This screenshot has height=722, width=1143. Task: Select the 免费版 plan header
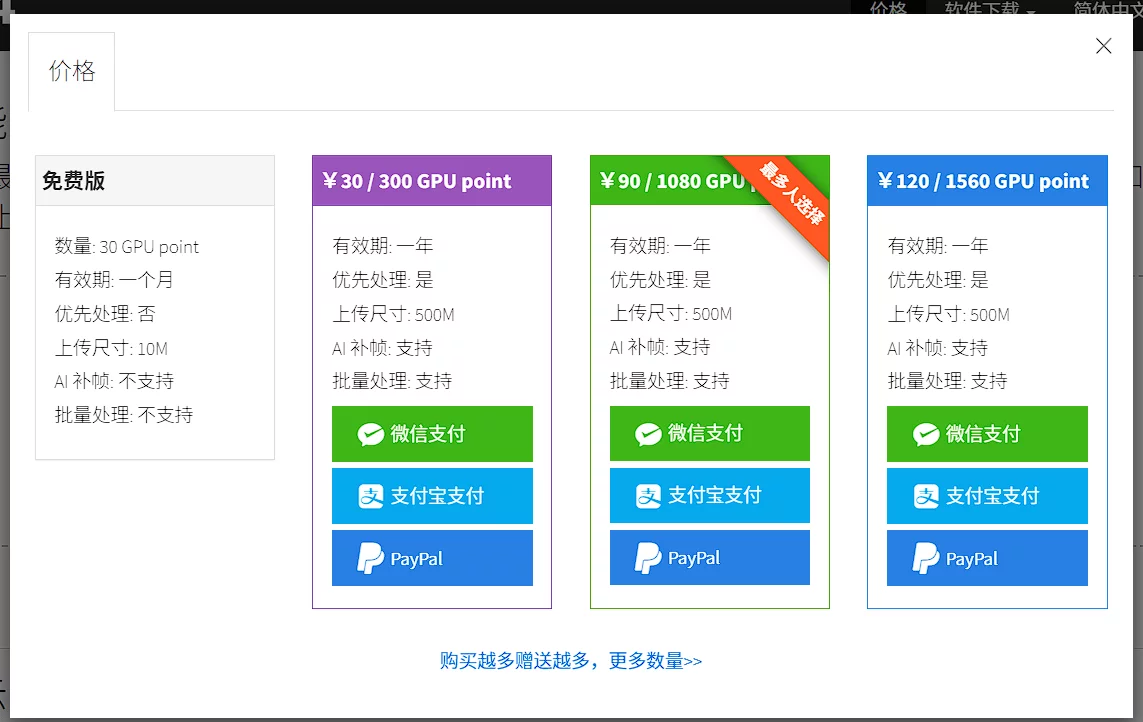point(155,181)
